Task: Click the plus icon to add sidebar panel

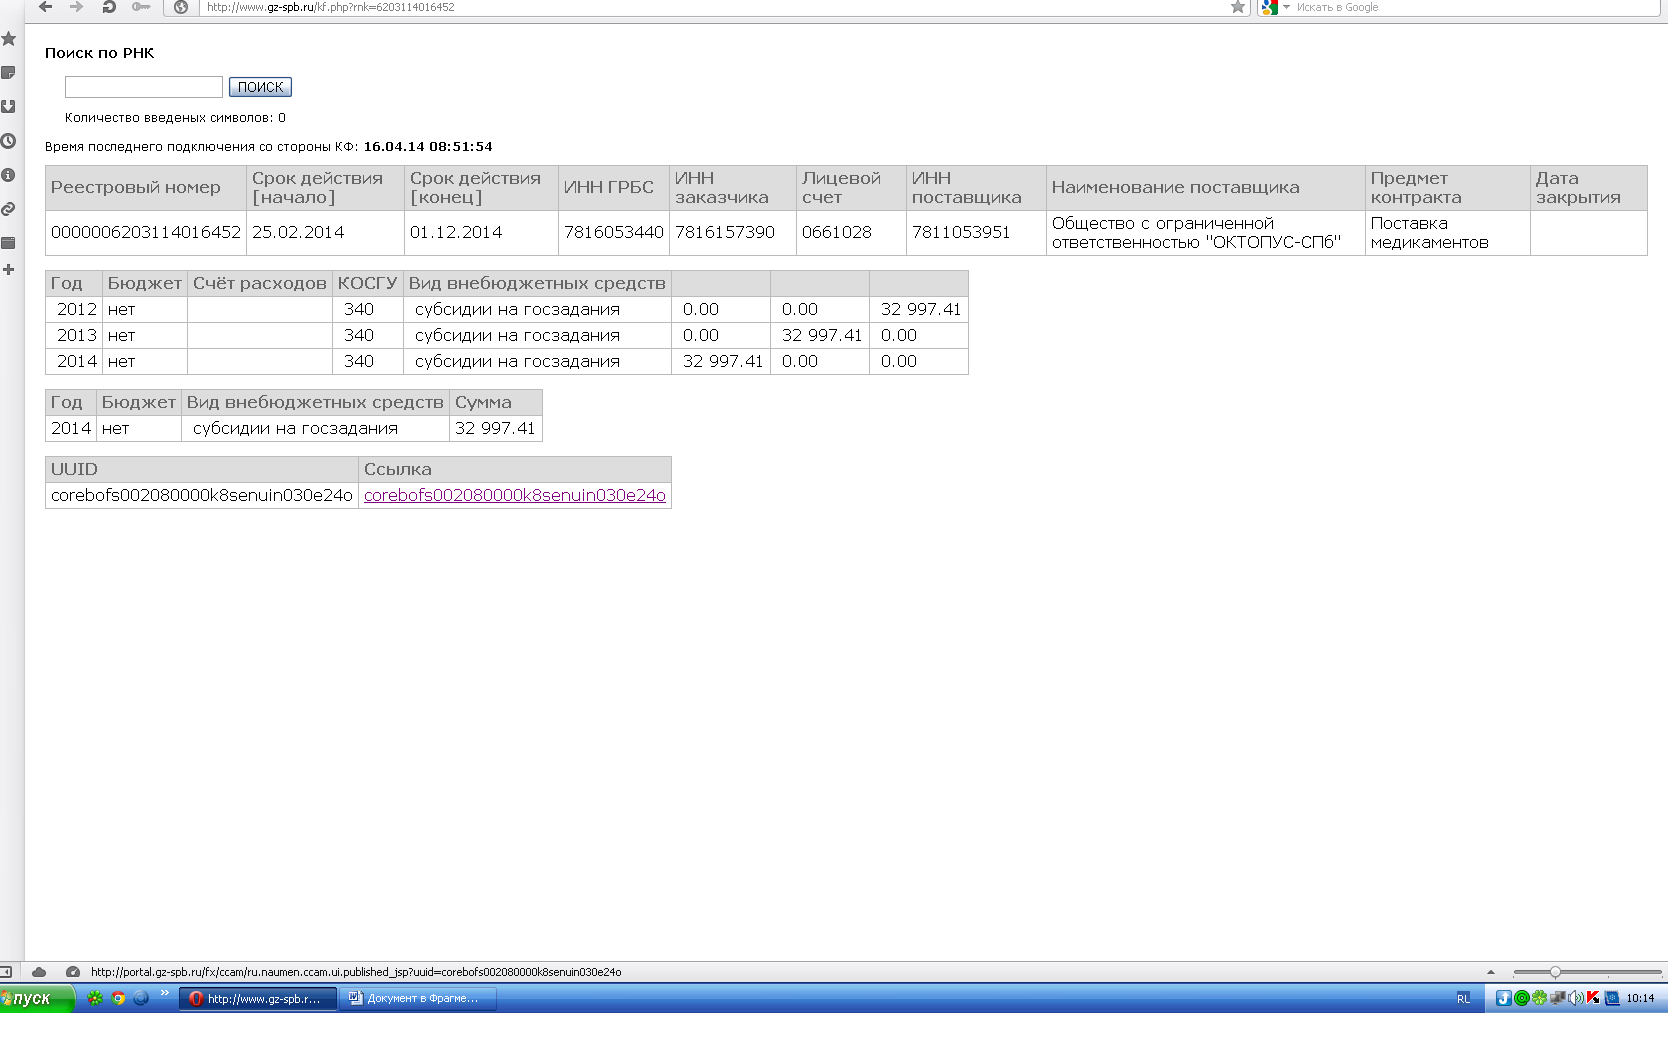Action: tap(9, 270)
